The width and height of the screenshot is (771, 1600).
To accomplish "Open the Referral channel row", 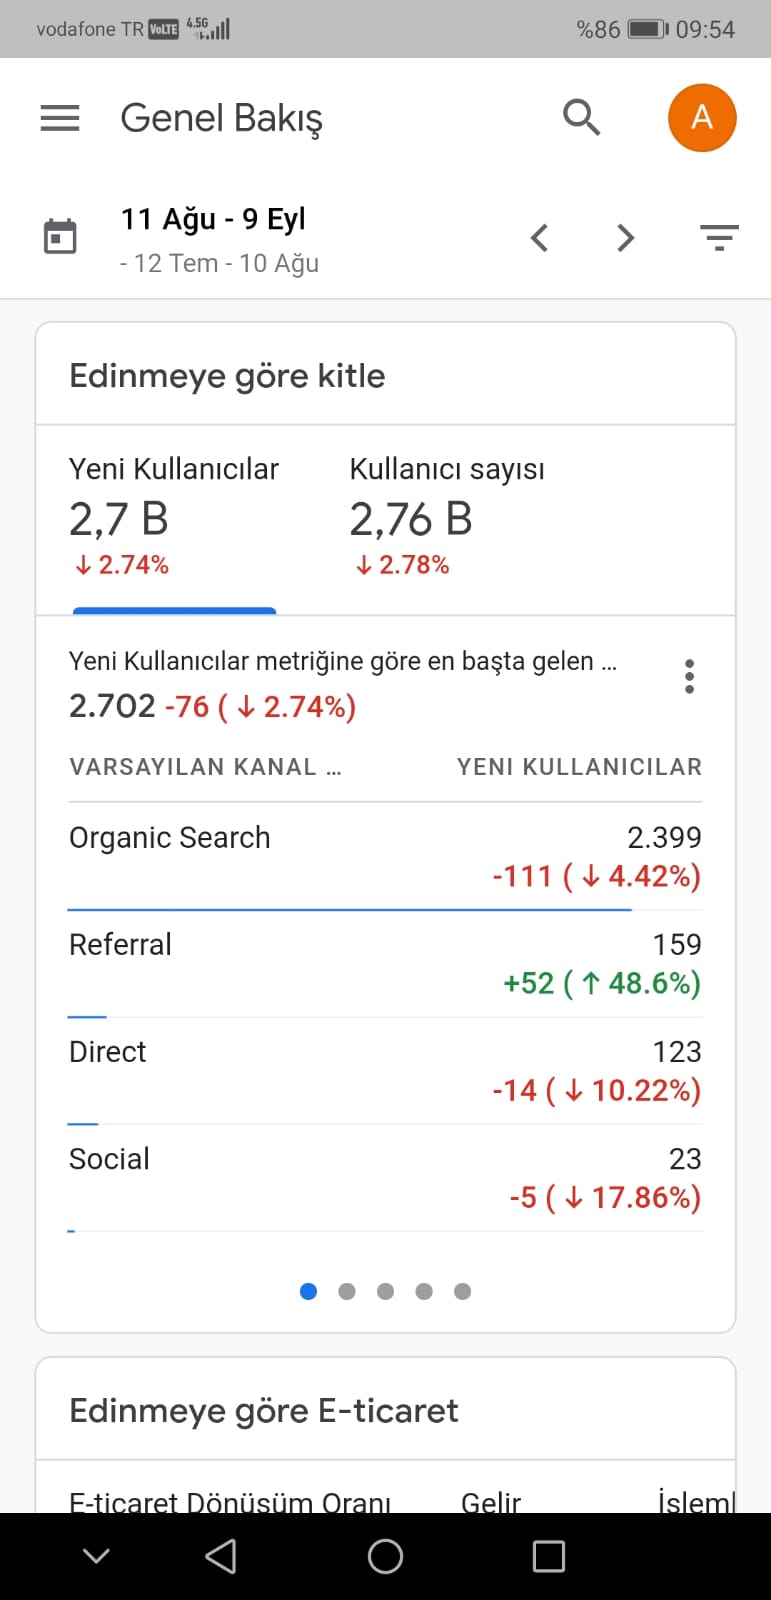I will point(385,964).
